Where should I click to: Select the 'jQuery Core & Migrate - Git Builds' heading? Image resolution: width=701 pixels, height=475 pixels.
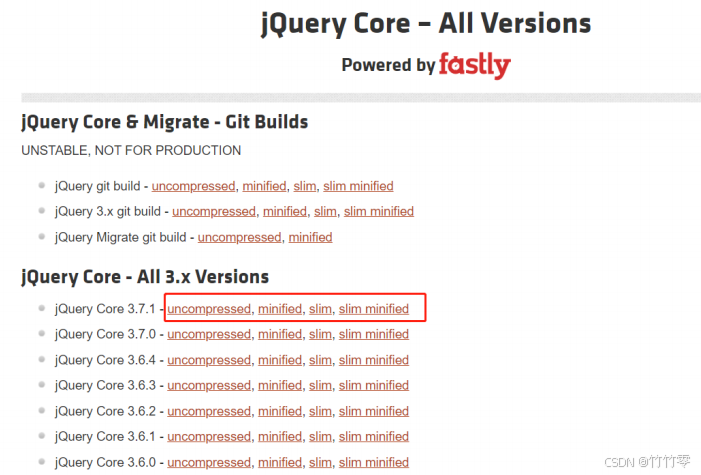coord(165,122)
